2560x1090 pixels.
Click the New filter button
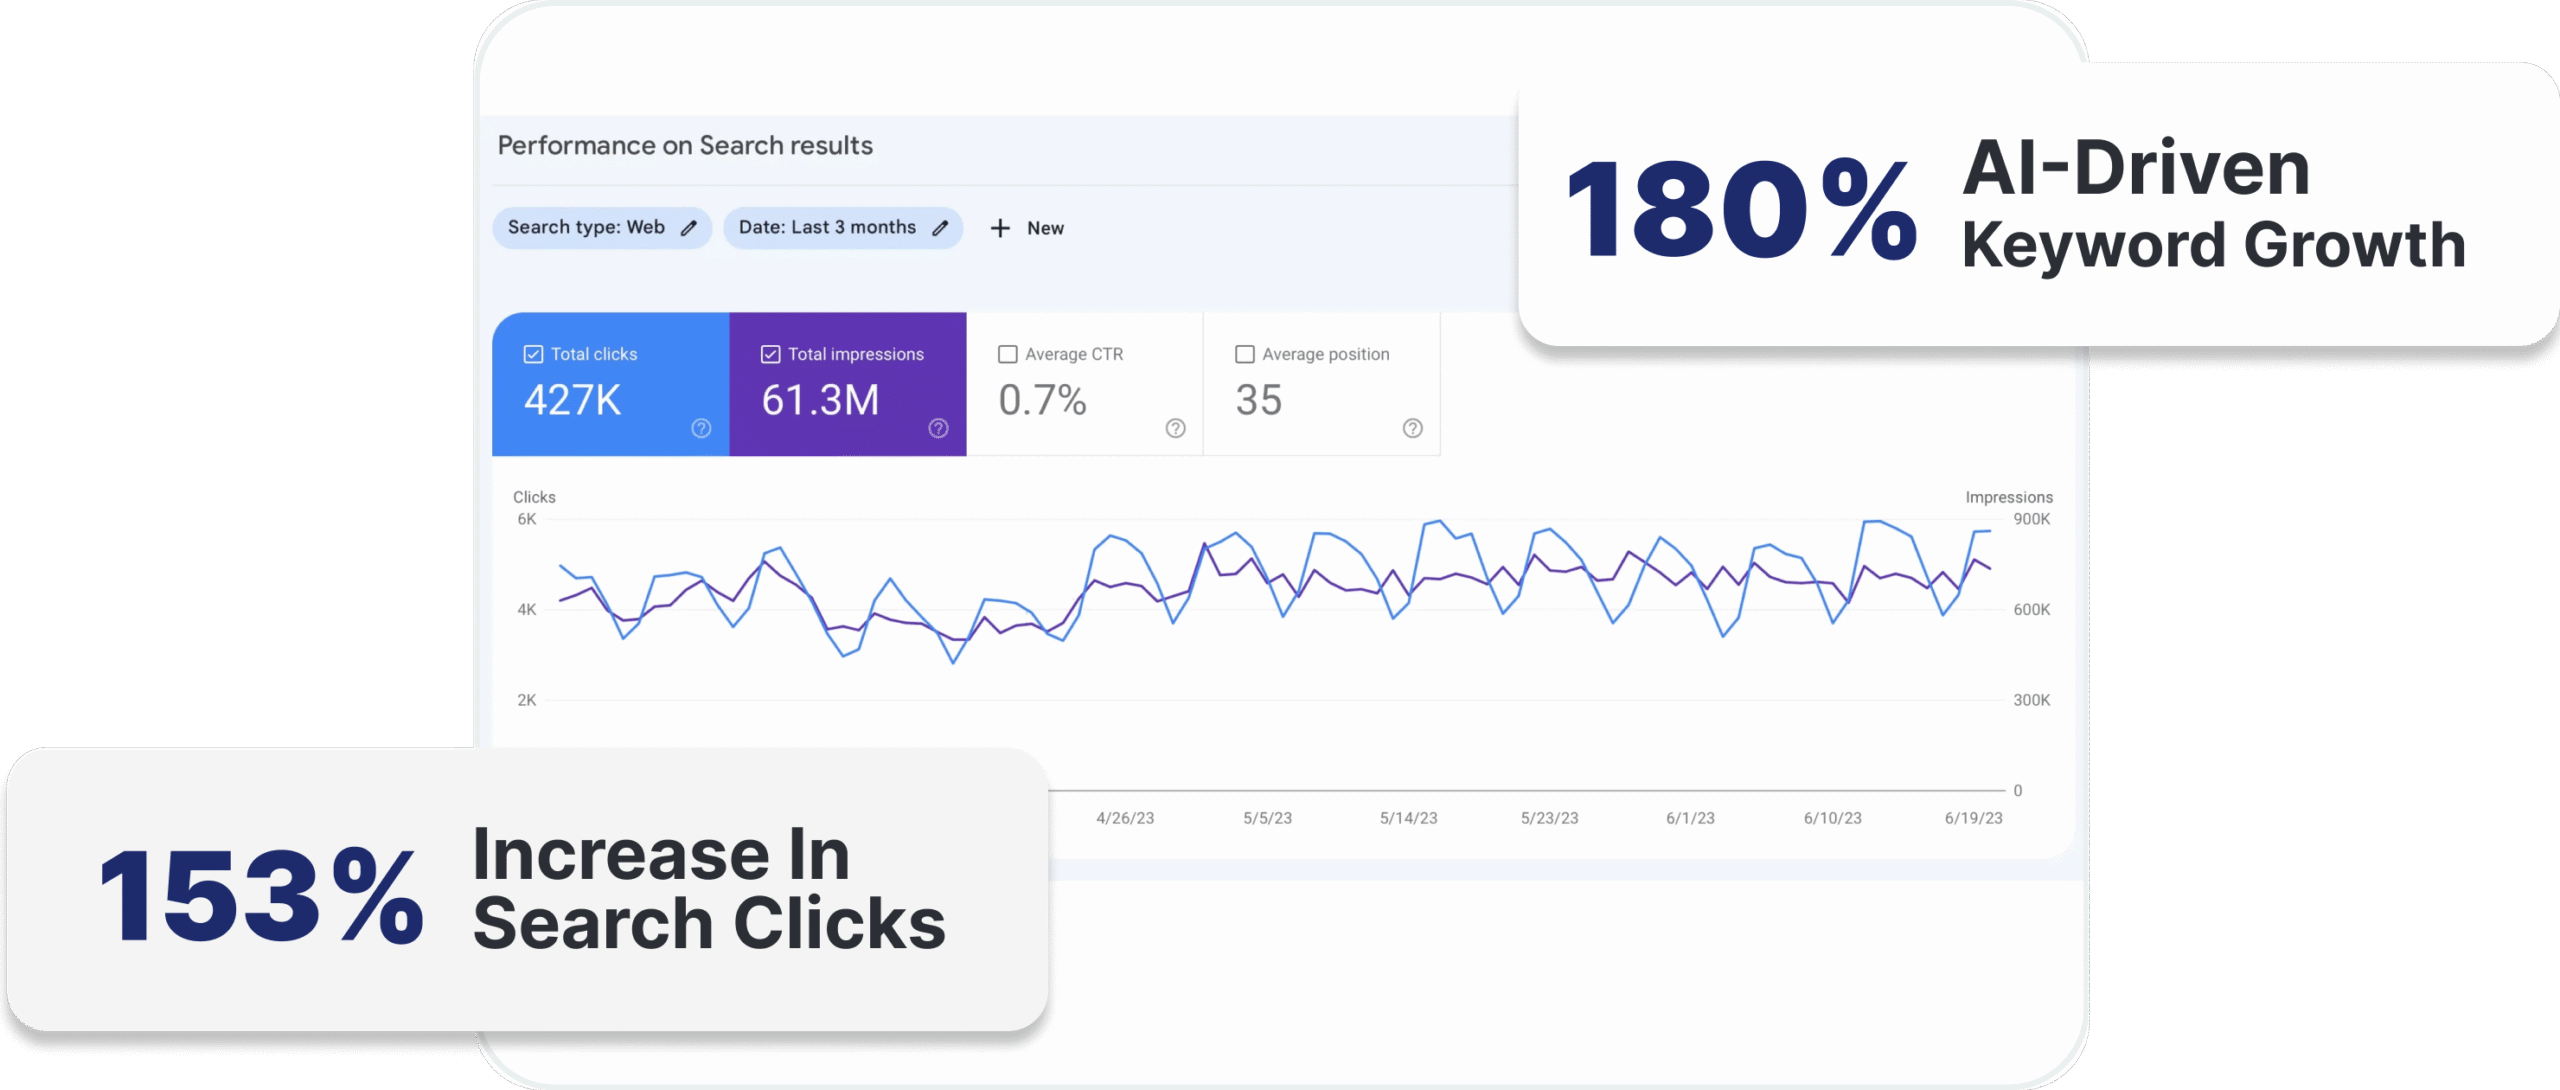point(1044,228)
